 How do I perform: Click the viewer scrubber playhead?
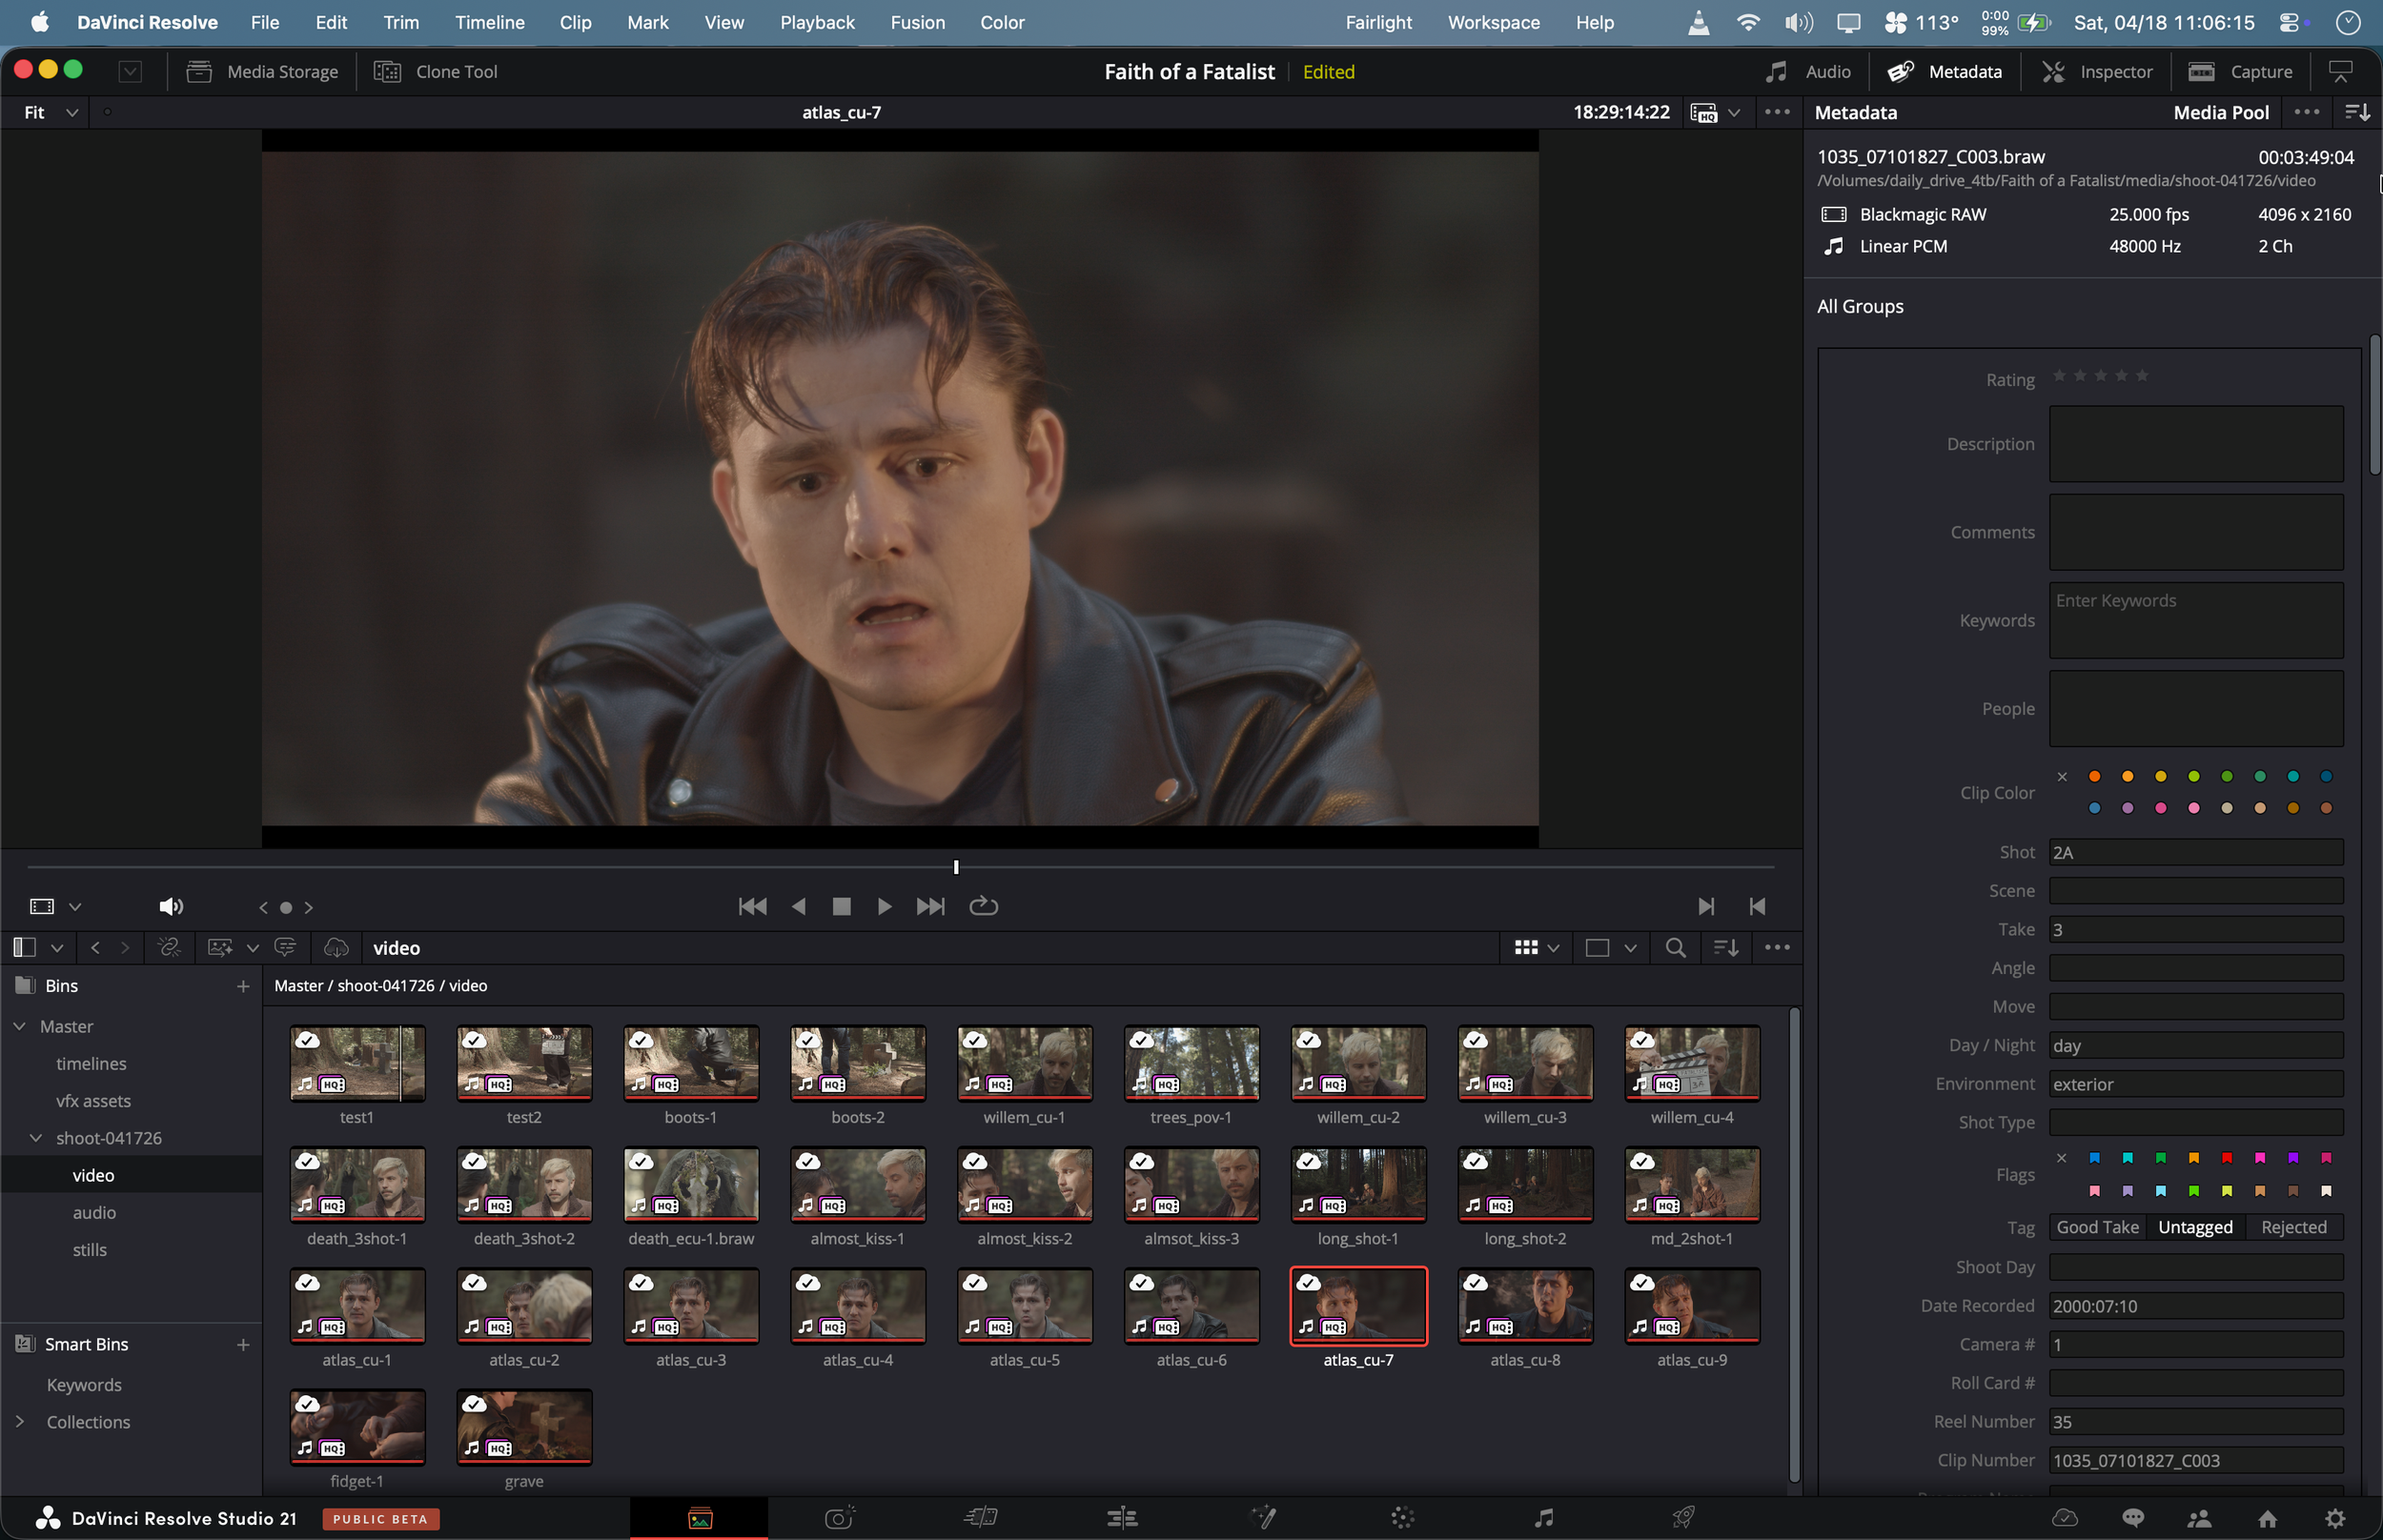pyautogui.click(x=956, y=867)
